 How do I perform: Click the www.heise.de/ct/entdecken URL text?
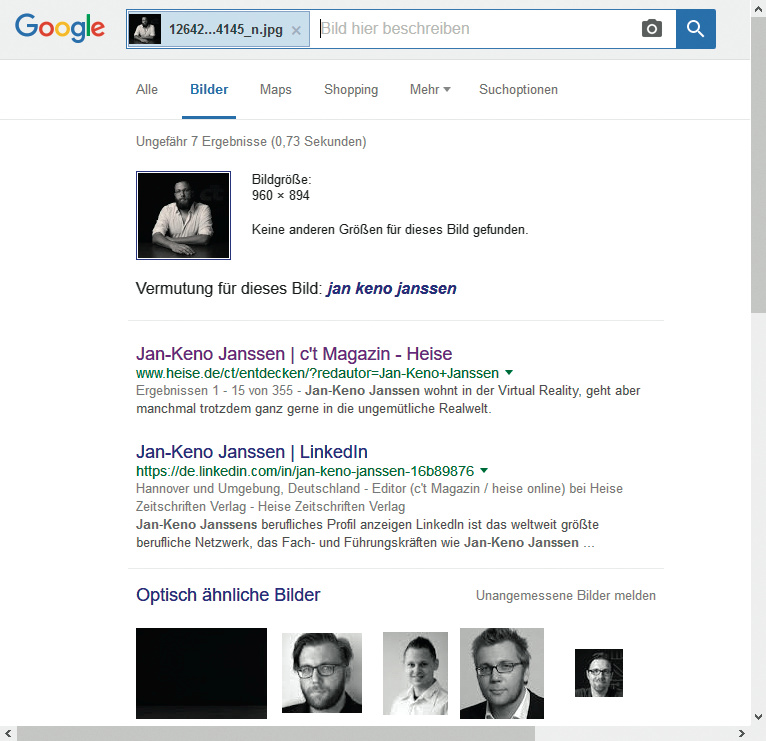[318, 373]
